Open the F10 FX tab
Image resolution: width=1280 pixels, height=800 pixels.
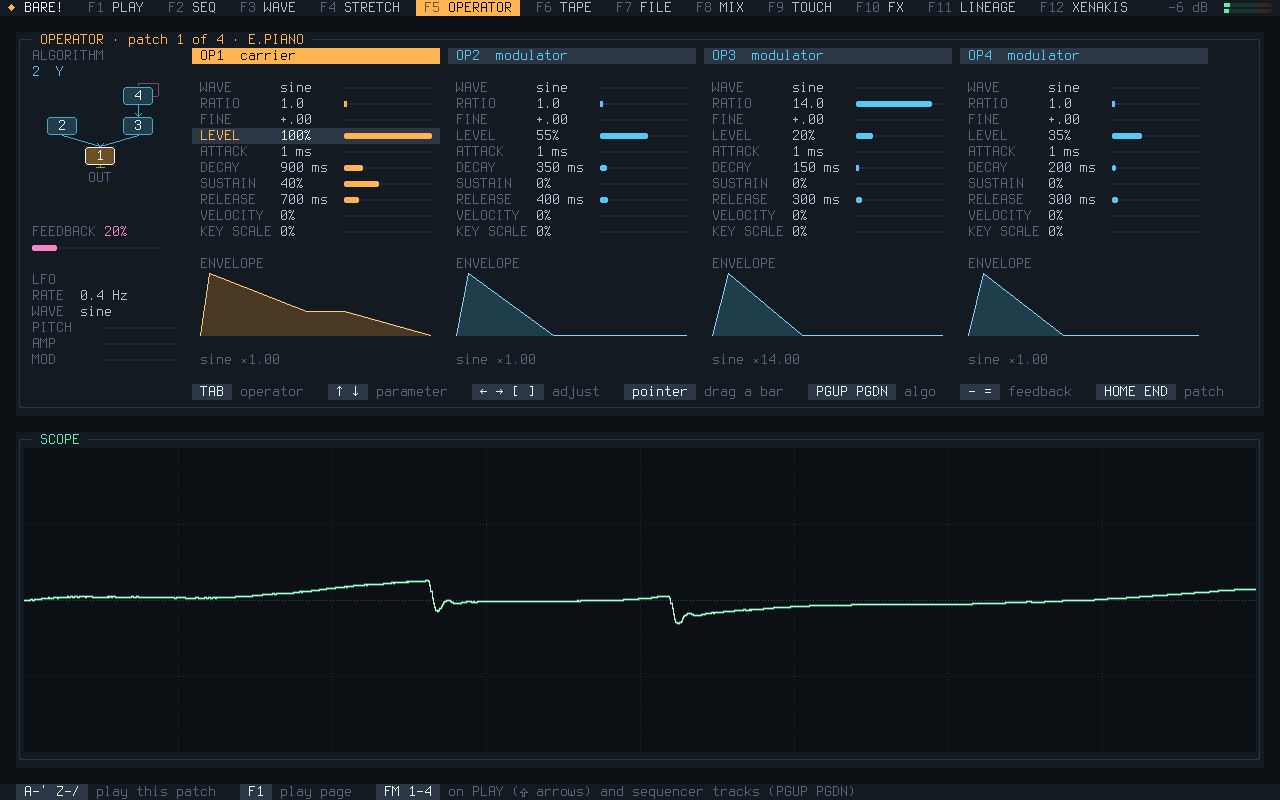pyautogui.click(x=880, y=7)
